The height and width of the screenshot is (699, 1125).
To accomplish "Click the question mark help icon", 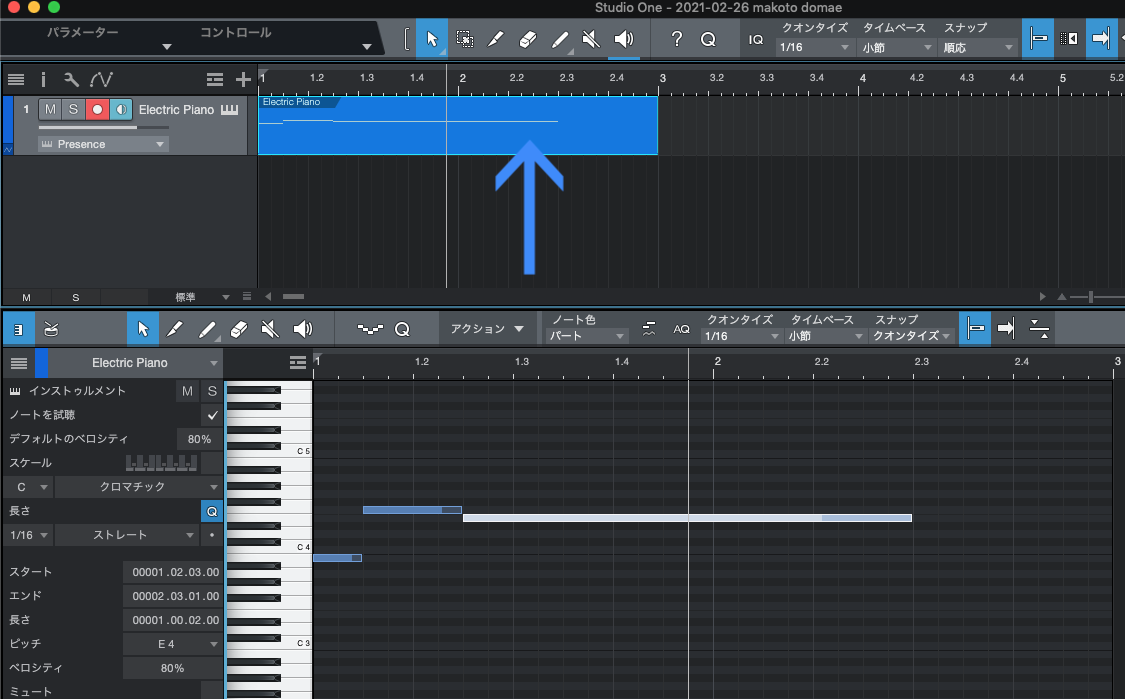I will [677, 39].
